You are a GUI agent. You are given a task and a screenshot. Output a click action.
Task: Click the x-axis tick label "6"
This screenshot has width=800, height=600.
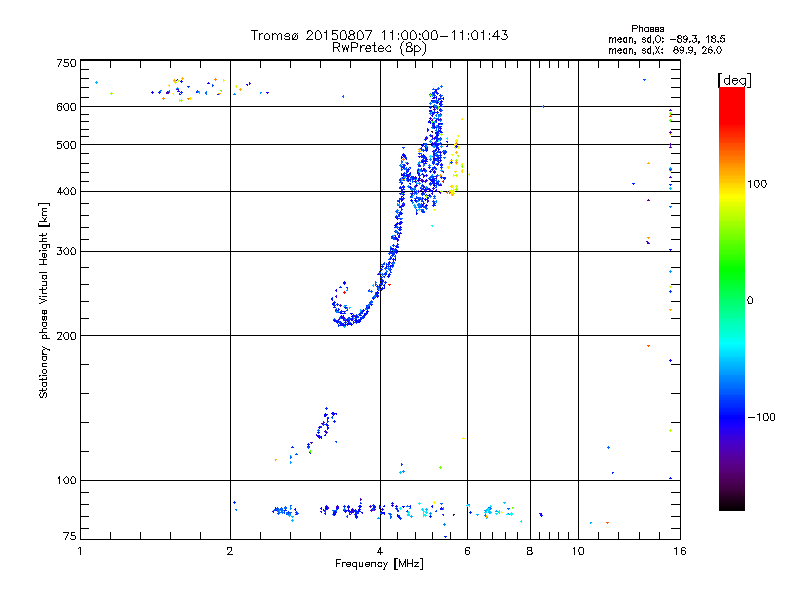tap(467, 551)
